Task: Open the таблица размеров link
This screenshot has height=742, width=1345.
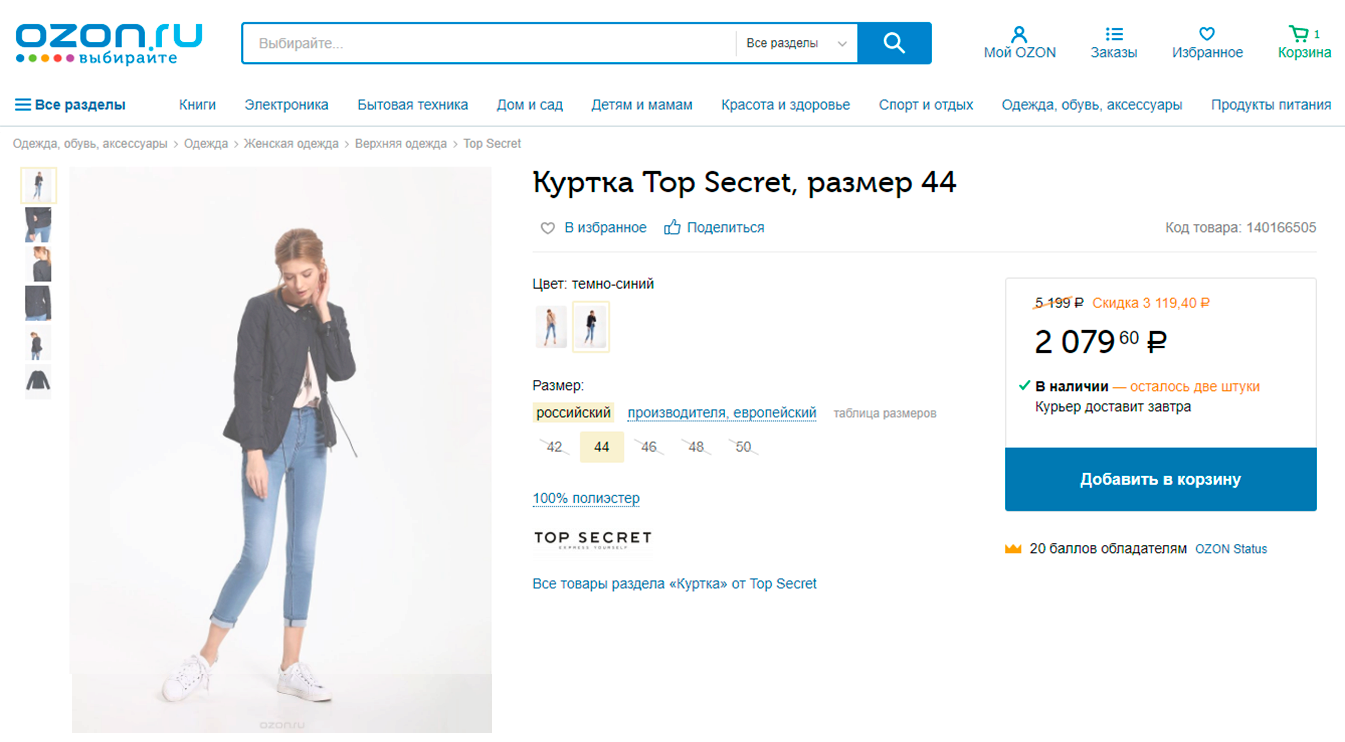Action: (885, 413)
